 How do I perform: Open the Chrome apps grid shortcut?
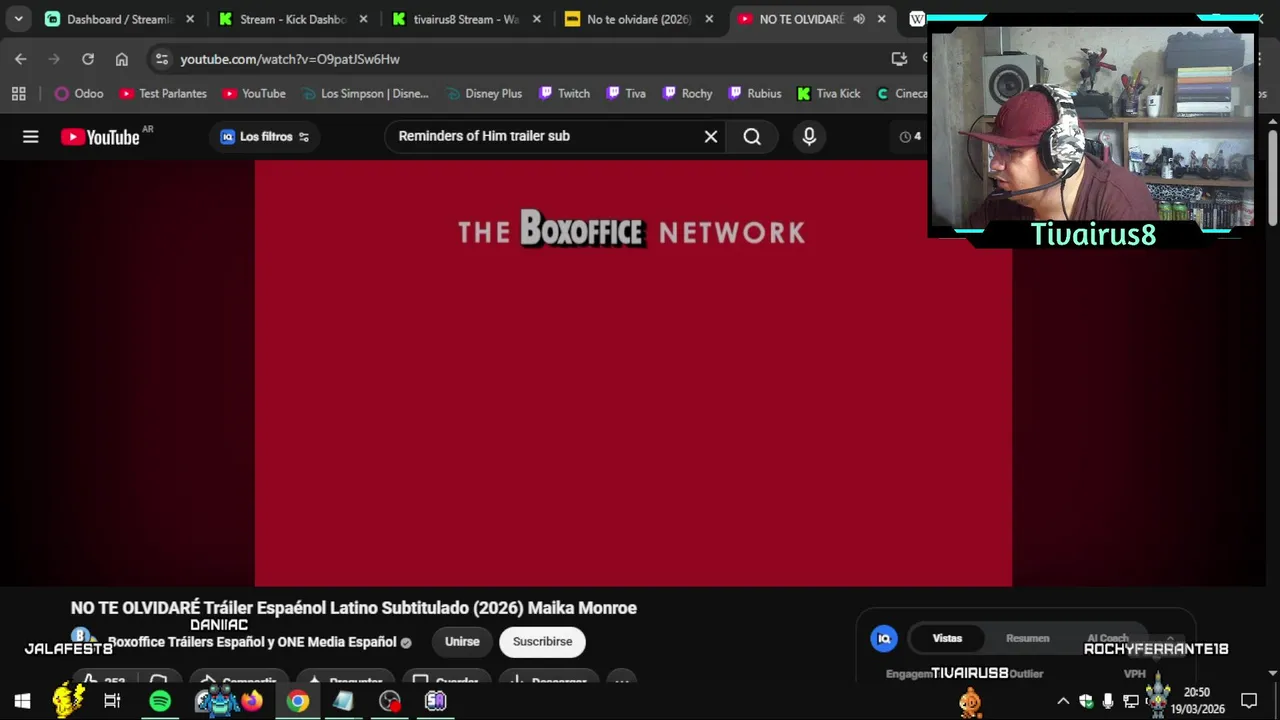tap(18, 94)
